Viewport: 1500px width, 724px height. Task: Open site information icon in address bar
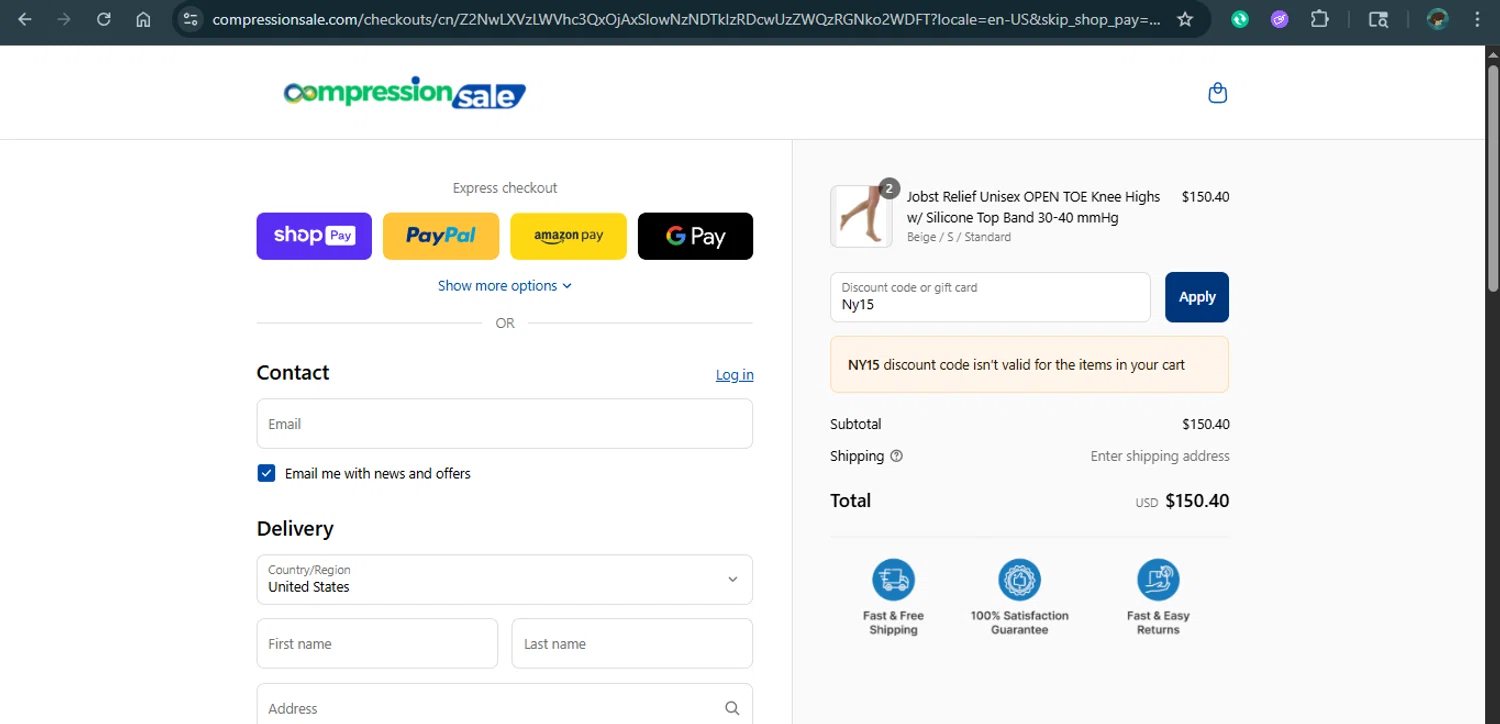(x=191, y=19)
